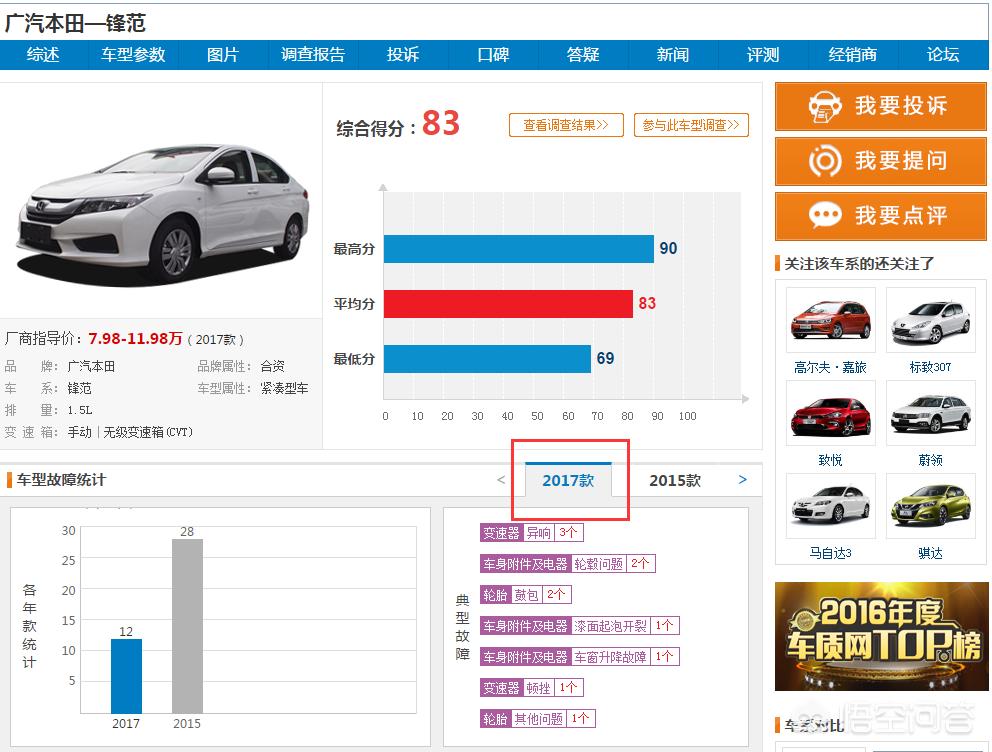Click the 我要提问 orange button
This screenshot has width=992, height=752.
click(x=881, y=161)
